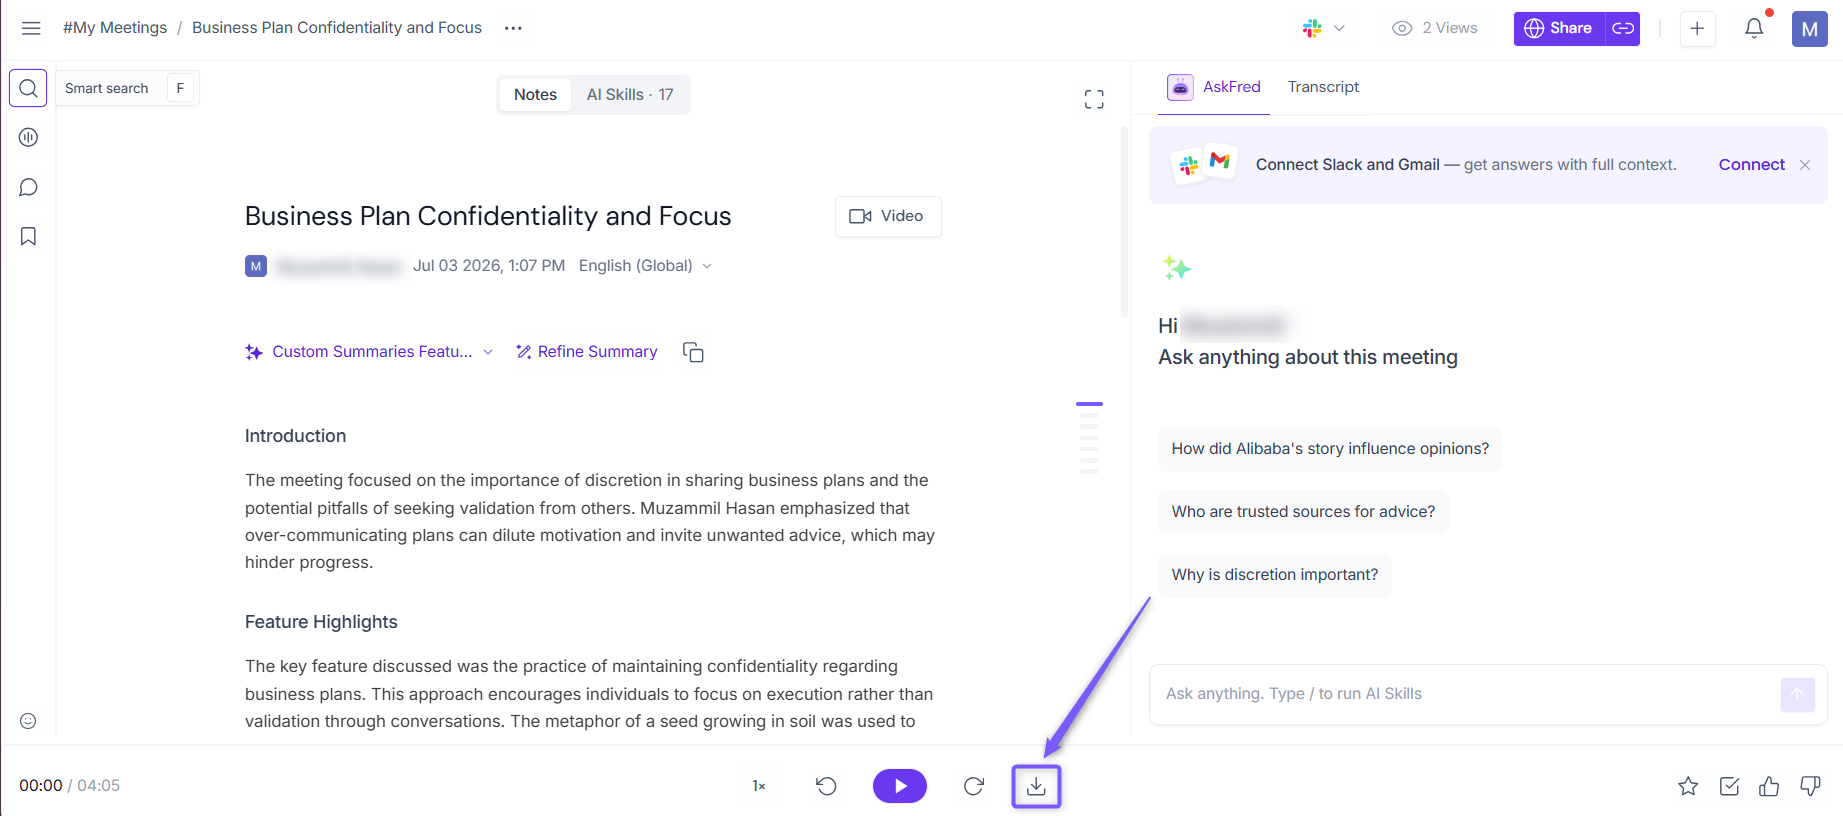
Task: Open the Video button
Action: pyautogui.click(x=888, y=216)
